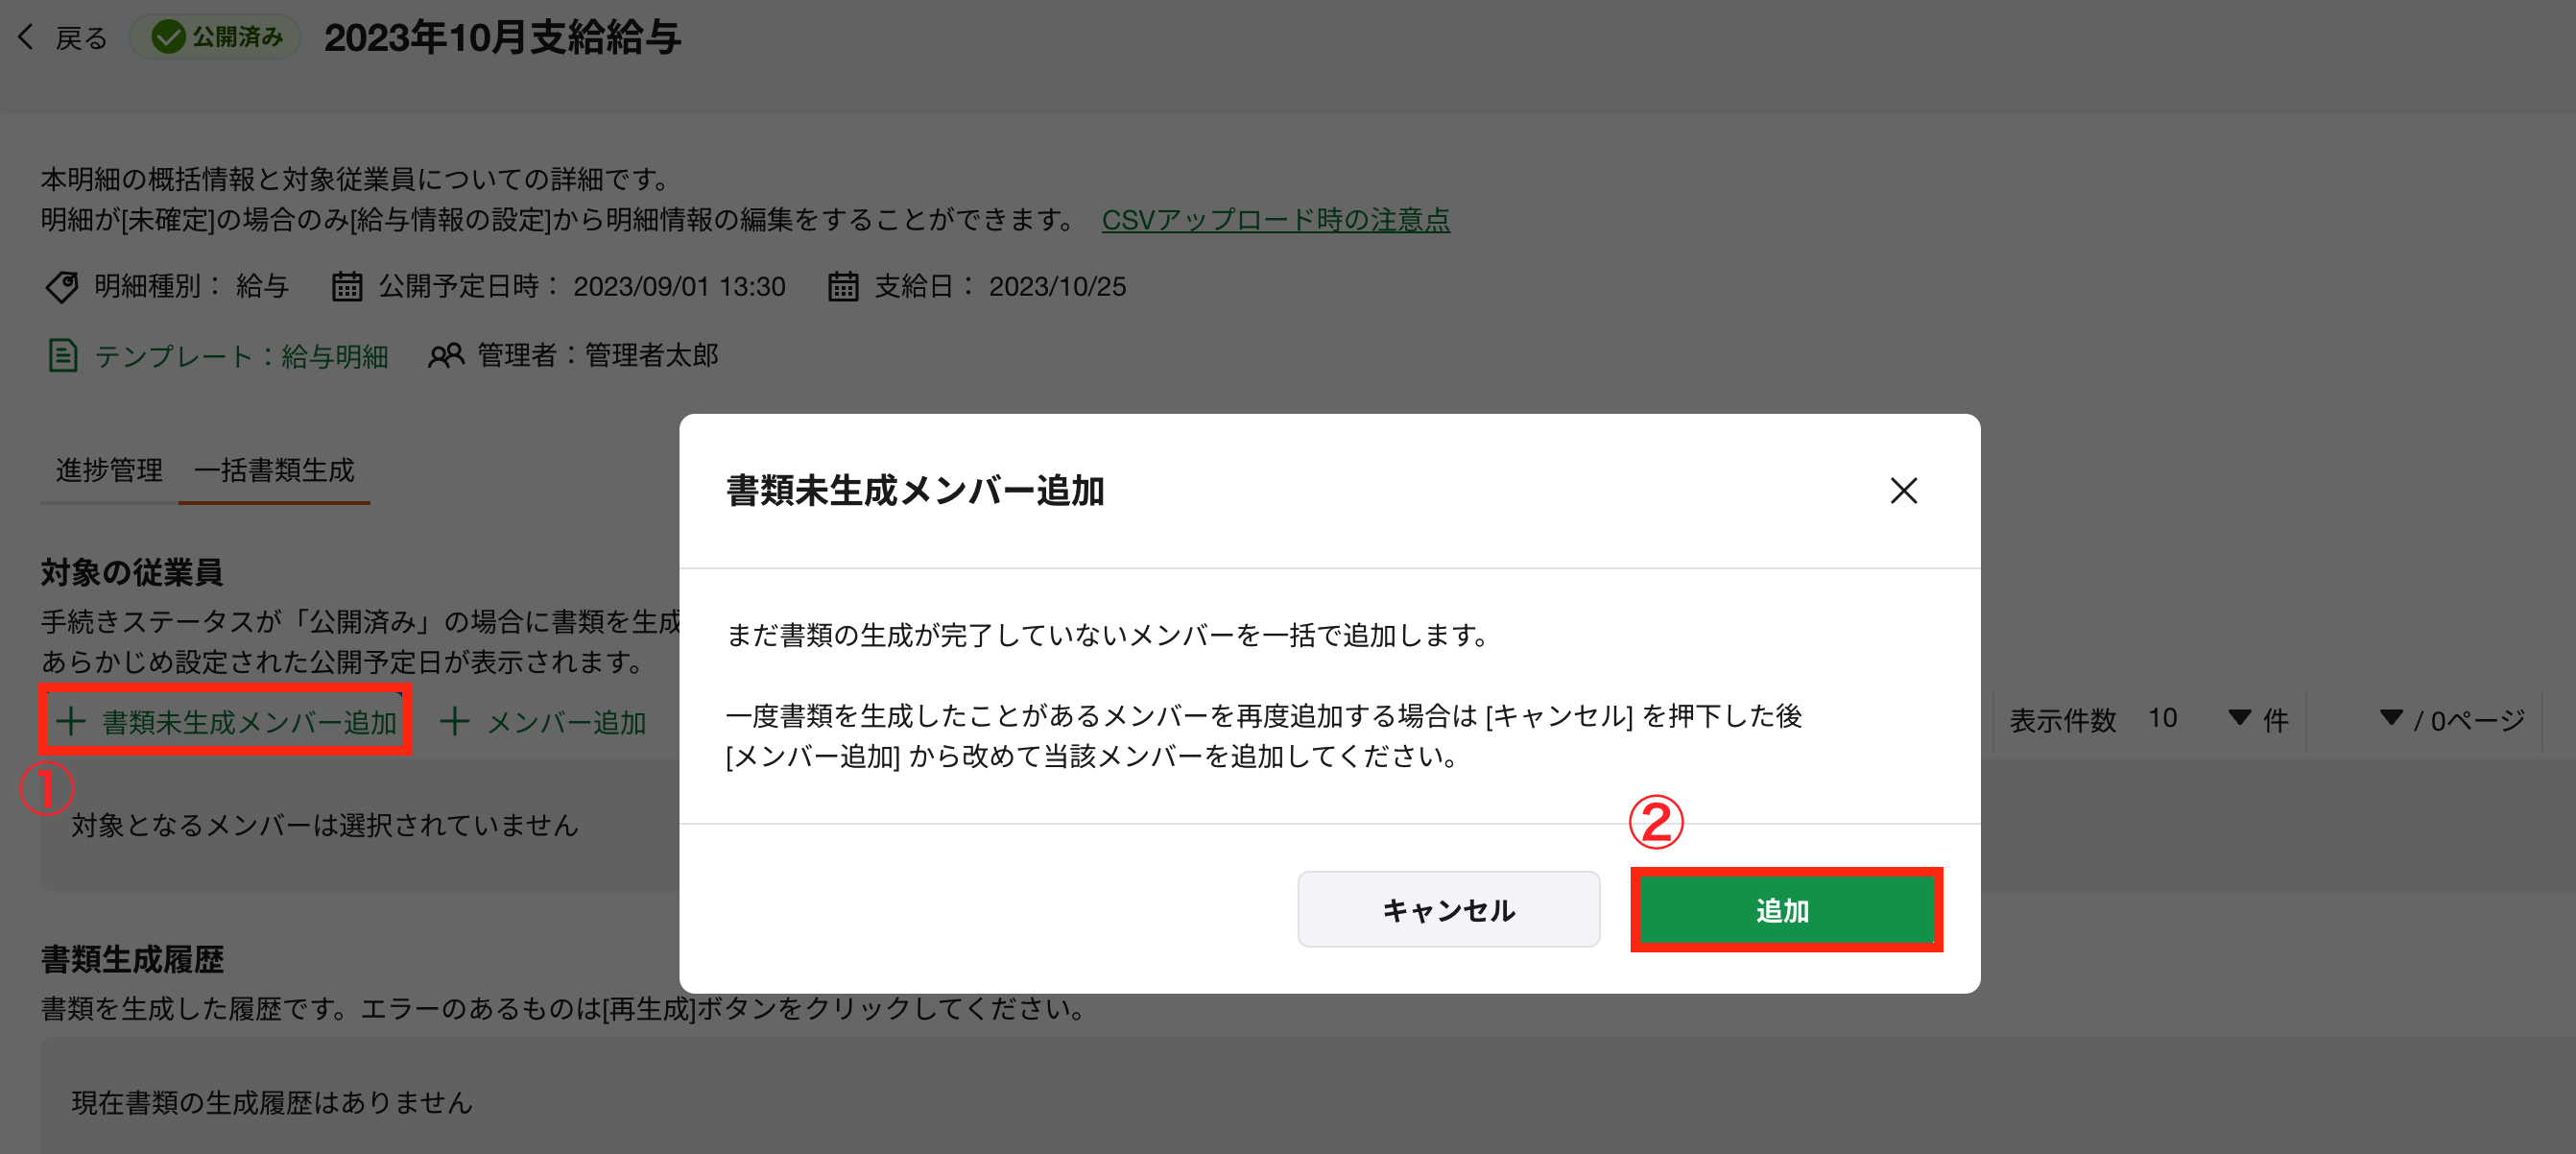Open the テンプレート：給与明細 link
This screenshot has width=2576, height=1154.
241,356
